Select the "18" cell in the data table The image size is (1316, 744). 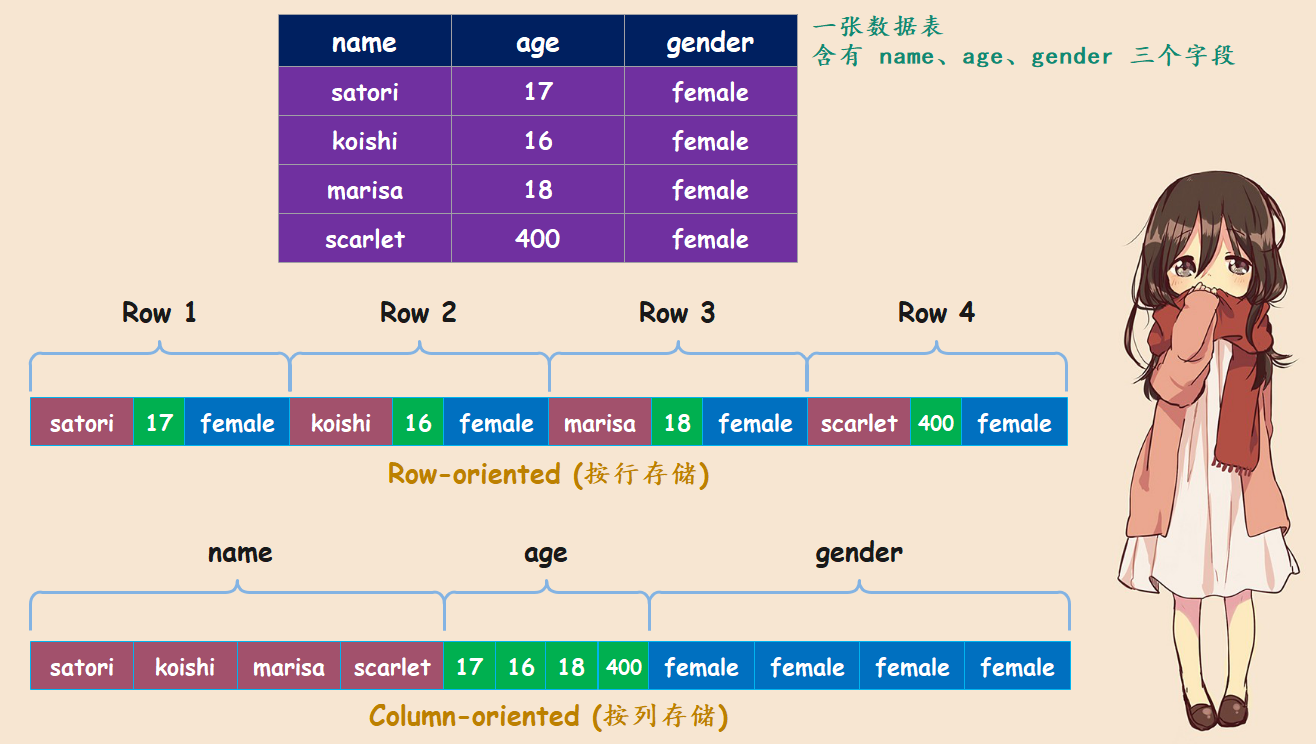(537, 190)
